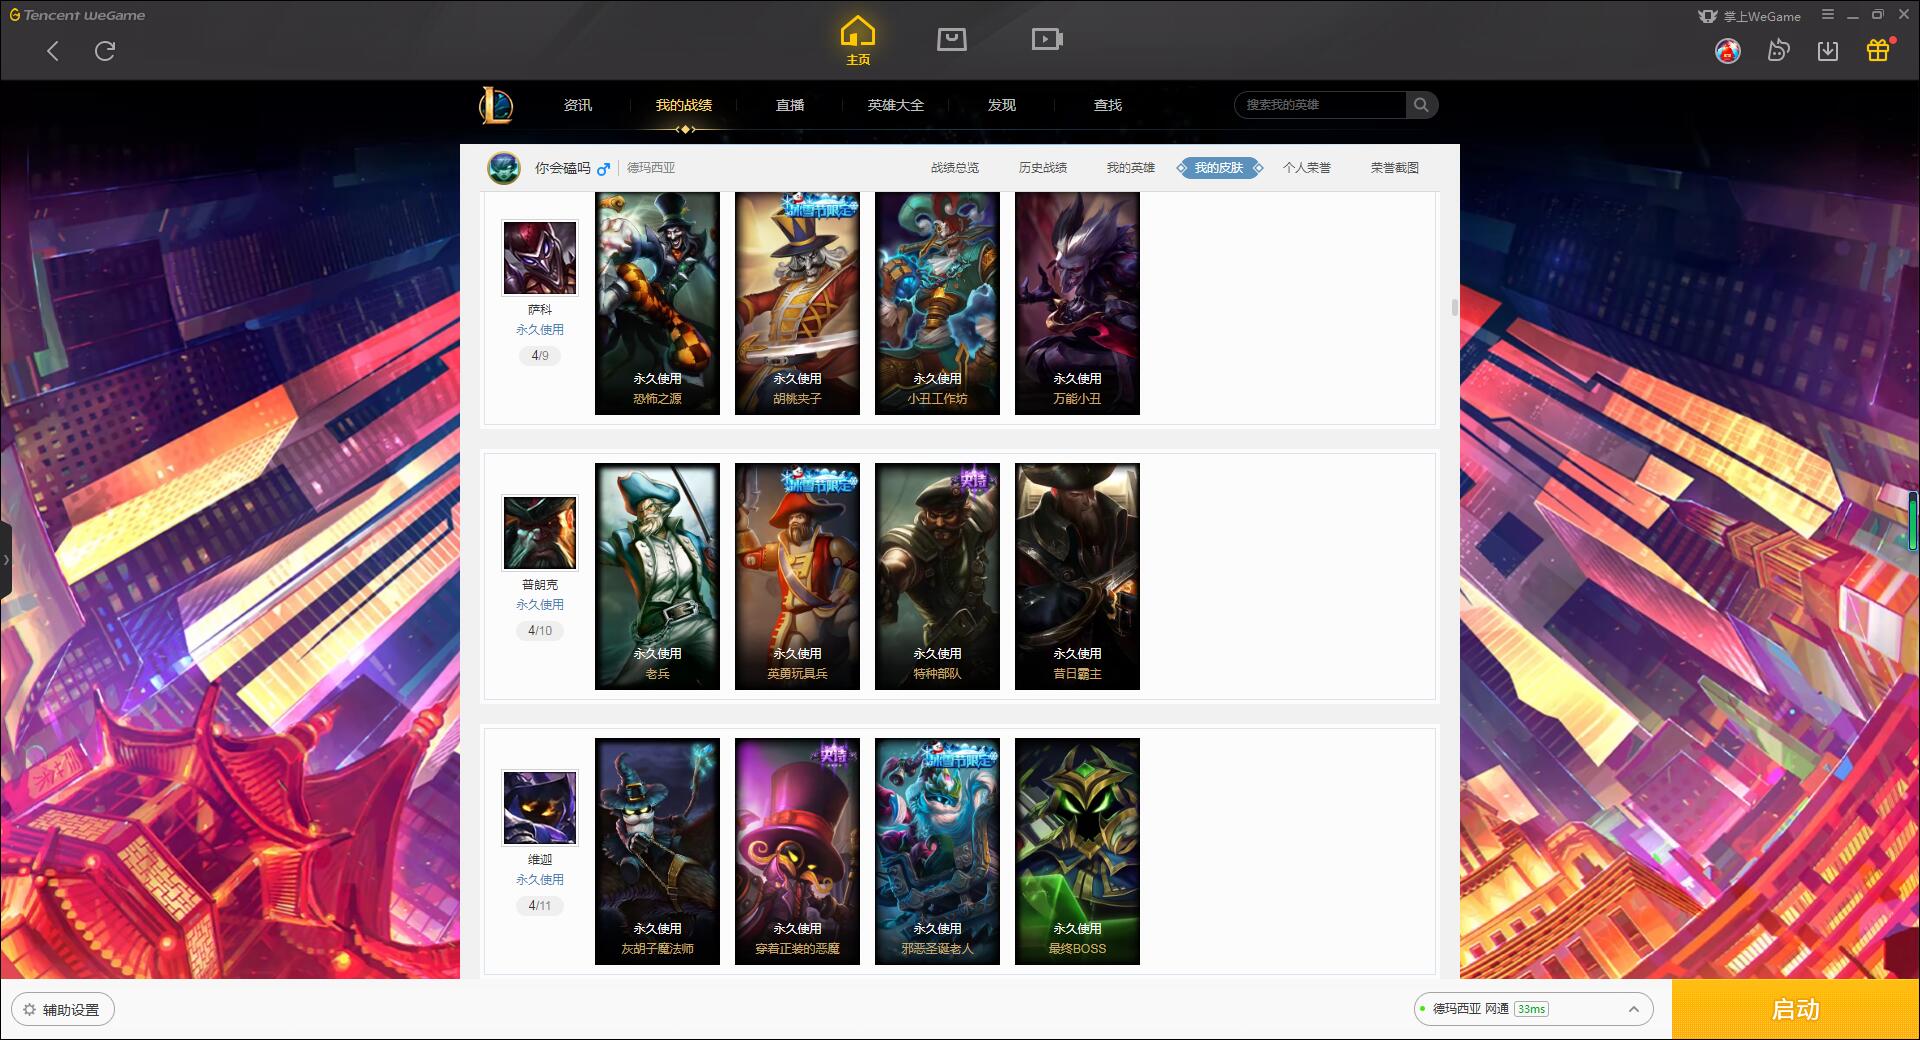
Task: Open the download manager icon
Action: (x=1828, y=50)
